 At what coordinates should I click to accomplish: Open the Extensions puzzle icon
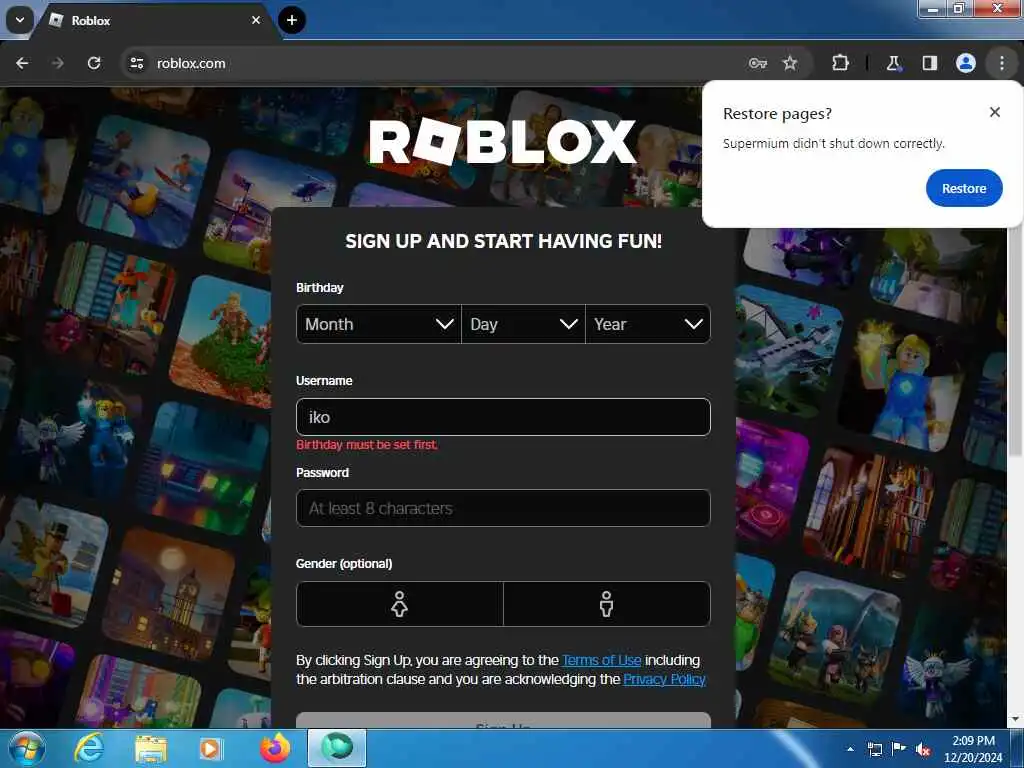pyautogui.click(x=840, y=63)
